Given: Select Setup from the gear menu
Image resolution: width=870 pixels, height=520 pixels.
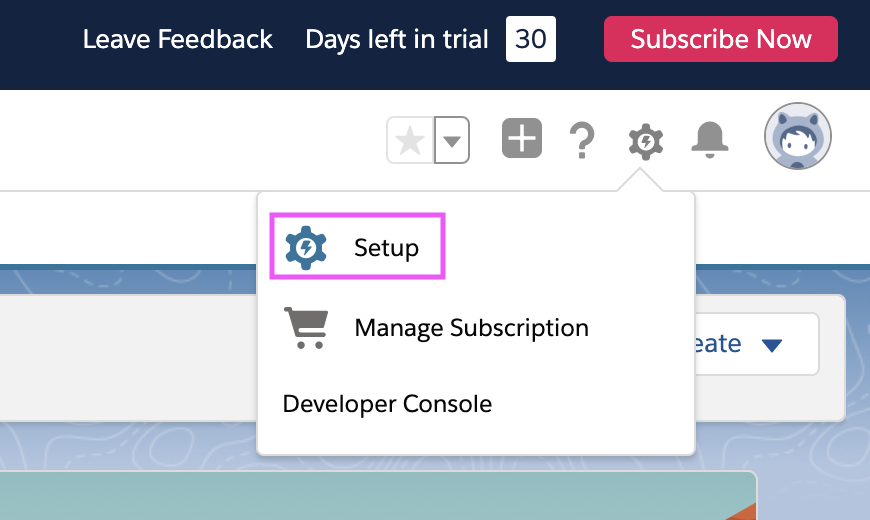Looking at the screenshot, I should tap(386, 247).
